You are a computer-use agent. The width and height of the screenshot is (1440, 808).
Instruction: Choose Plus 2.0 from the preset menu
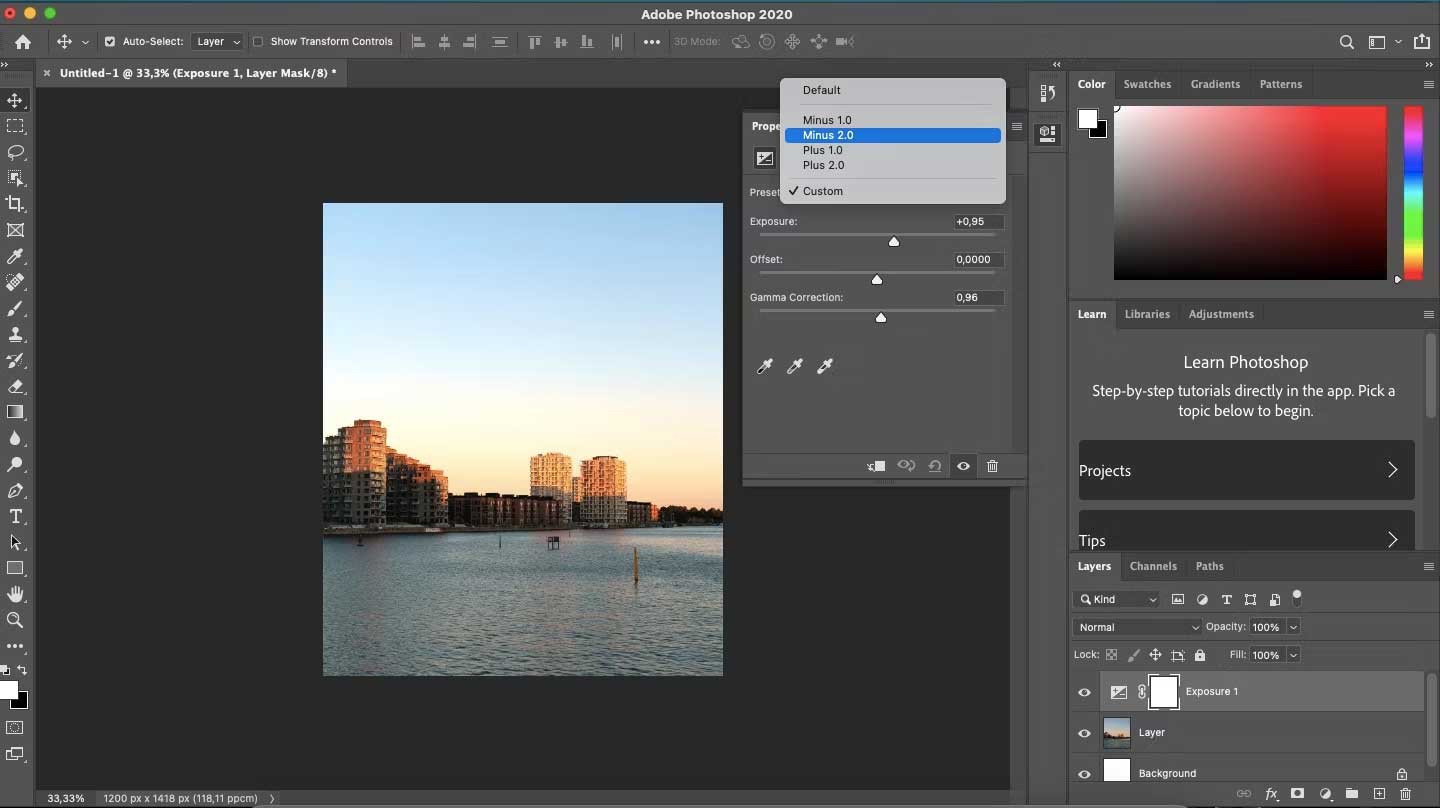[x=824, y=166]
